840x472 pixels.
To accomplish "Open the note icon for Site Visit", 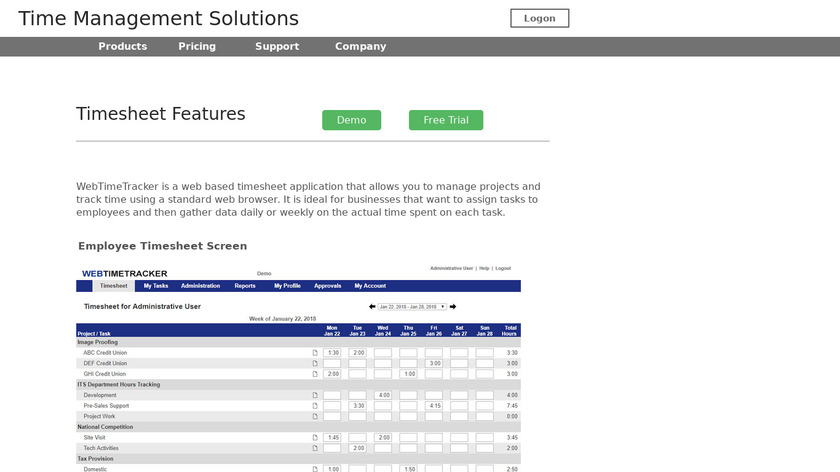I will pyautogui.click(x=315, y=437).
